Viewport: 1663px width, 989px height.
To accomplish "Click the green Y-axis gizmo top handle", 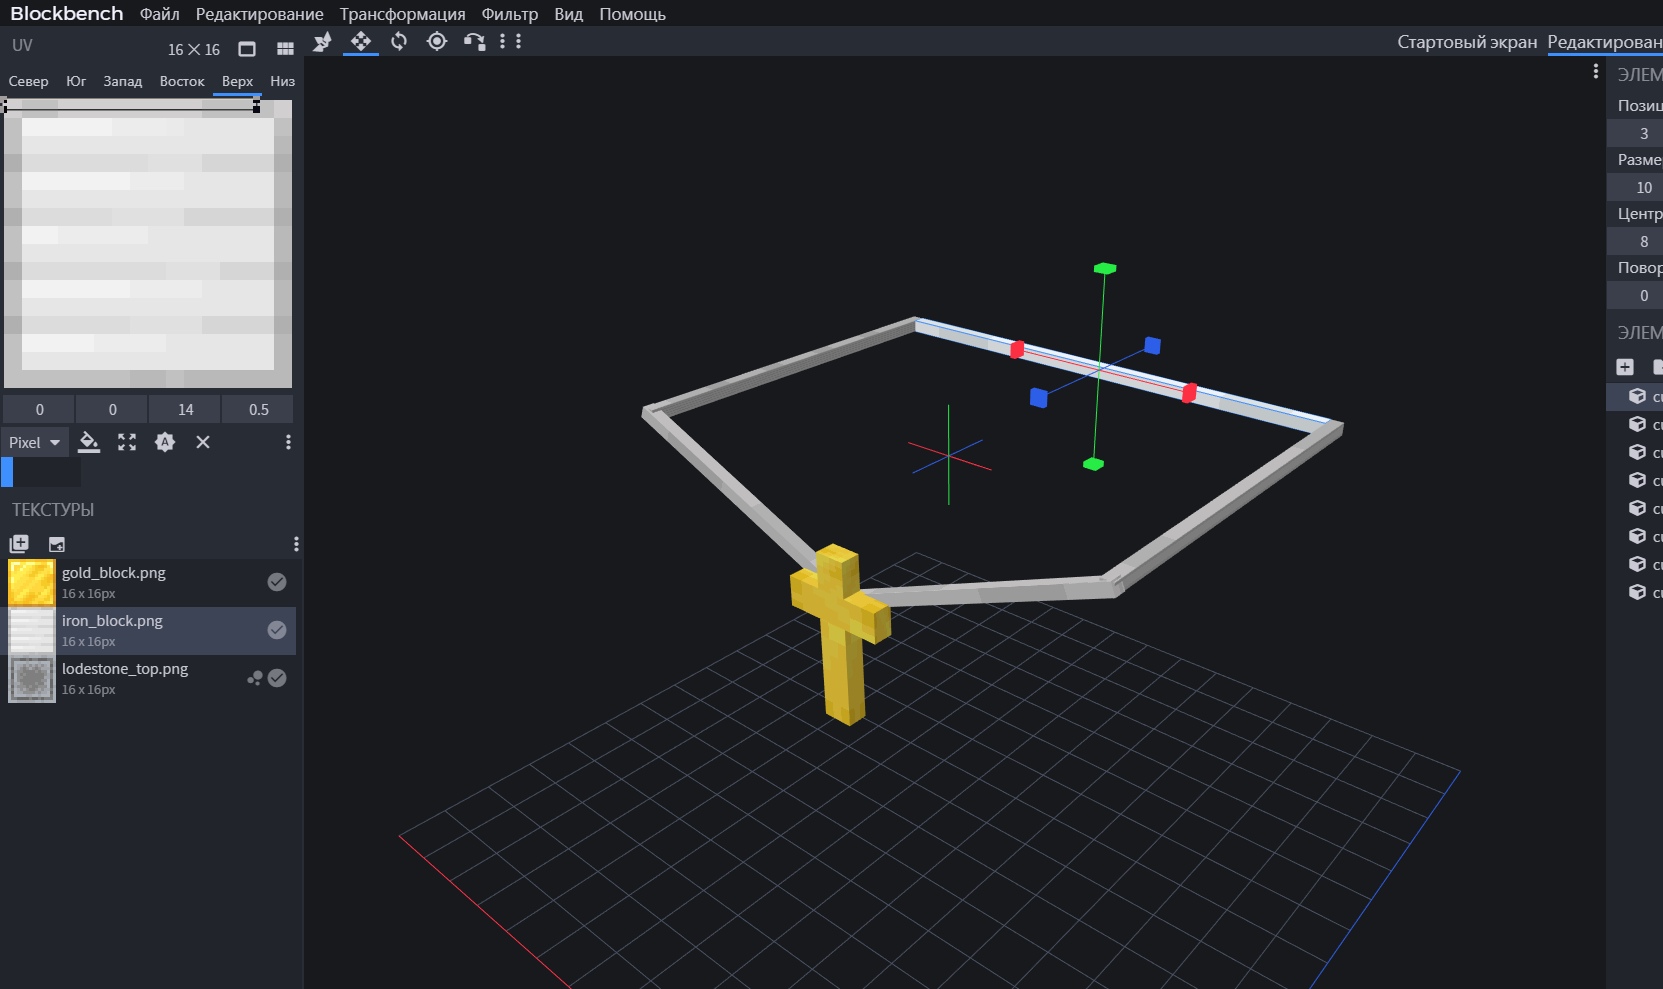I will point(1105,268).
